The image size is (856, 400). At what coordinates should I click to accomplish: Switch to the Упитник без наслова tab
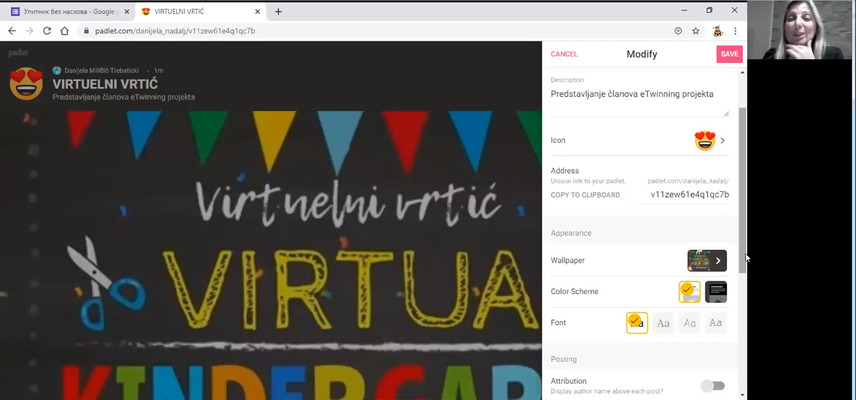click(69, 11)
